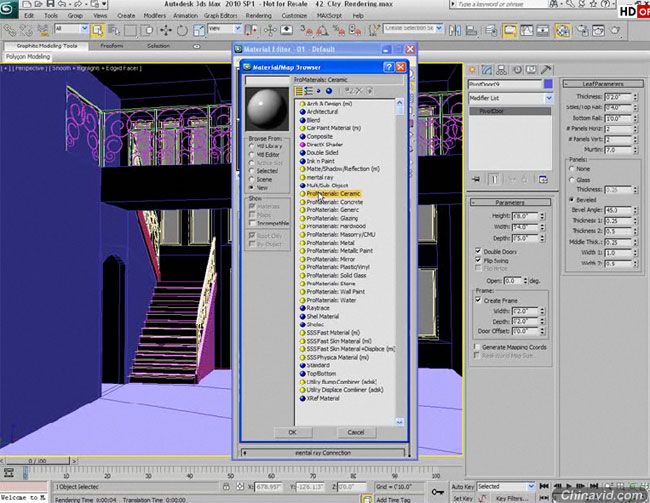Expand the mental ray Connection rollout

tap(323, 453)
